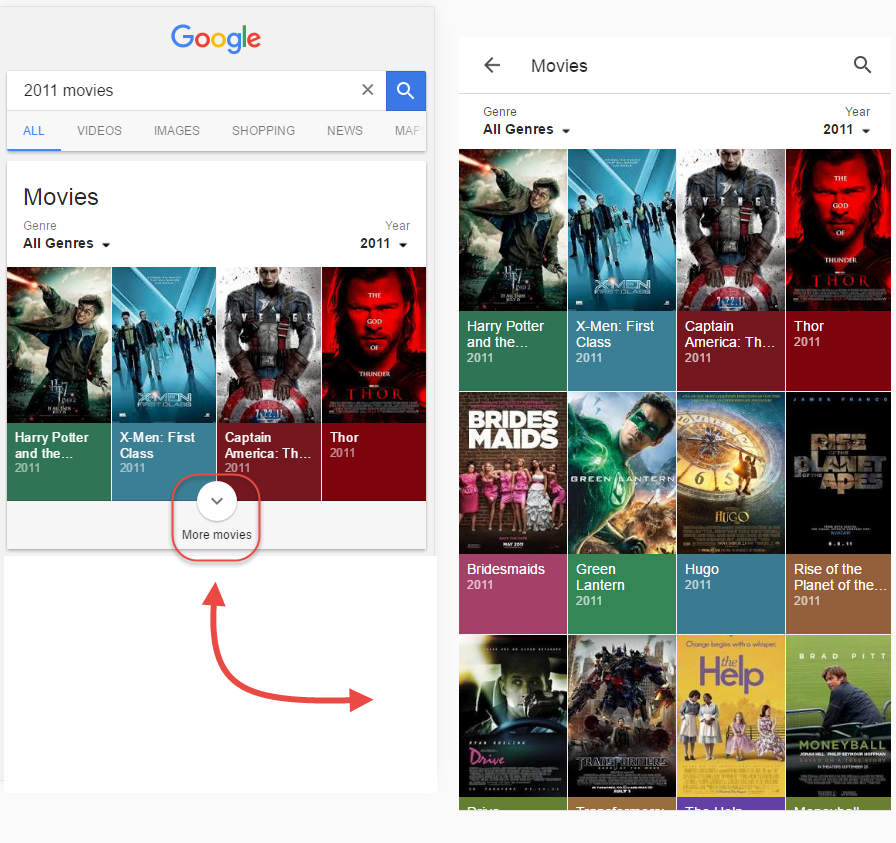Open All Genres dropdown in right panel
The image size is (896, 843).
pos(526,130)
